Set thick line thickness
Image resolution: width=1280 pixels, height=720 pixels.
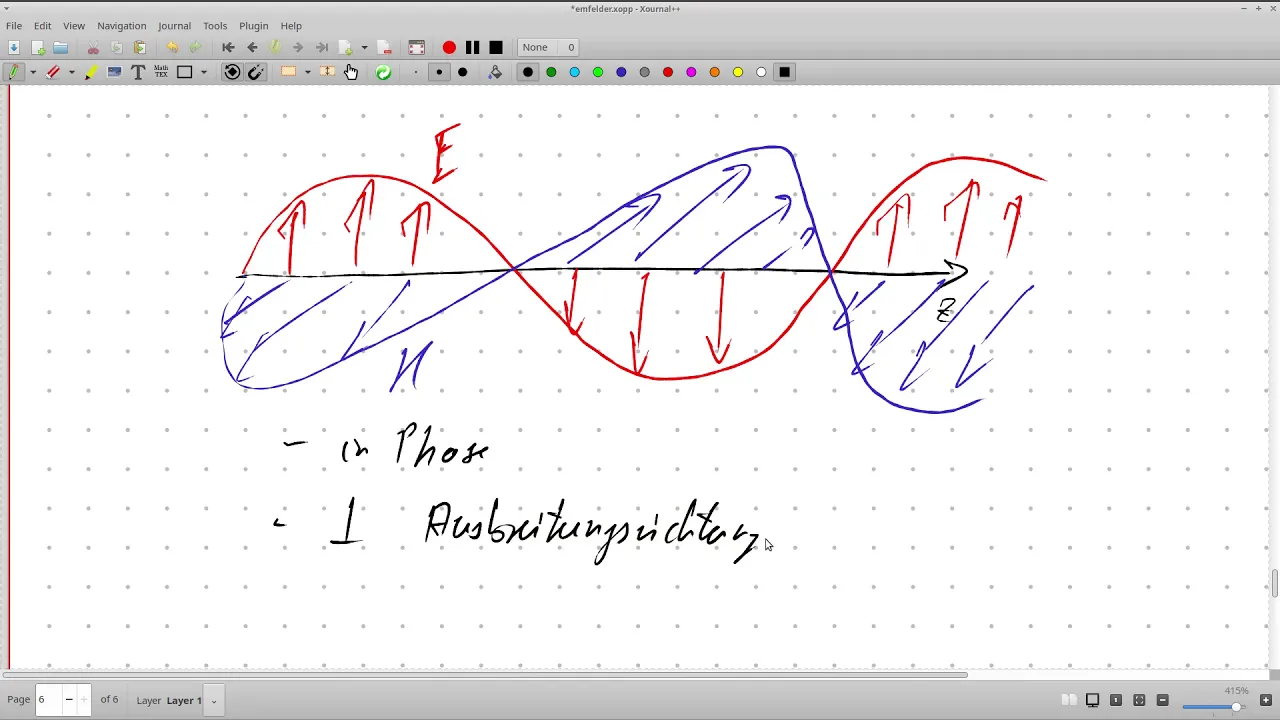462,72
